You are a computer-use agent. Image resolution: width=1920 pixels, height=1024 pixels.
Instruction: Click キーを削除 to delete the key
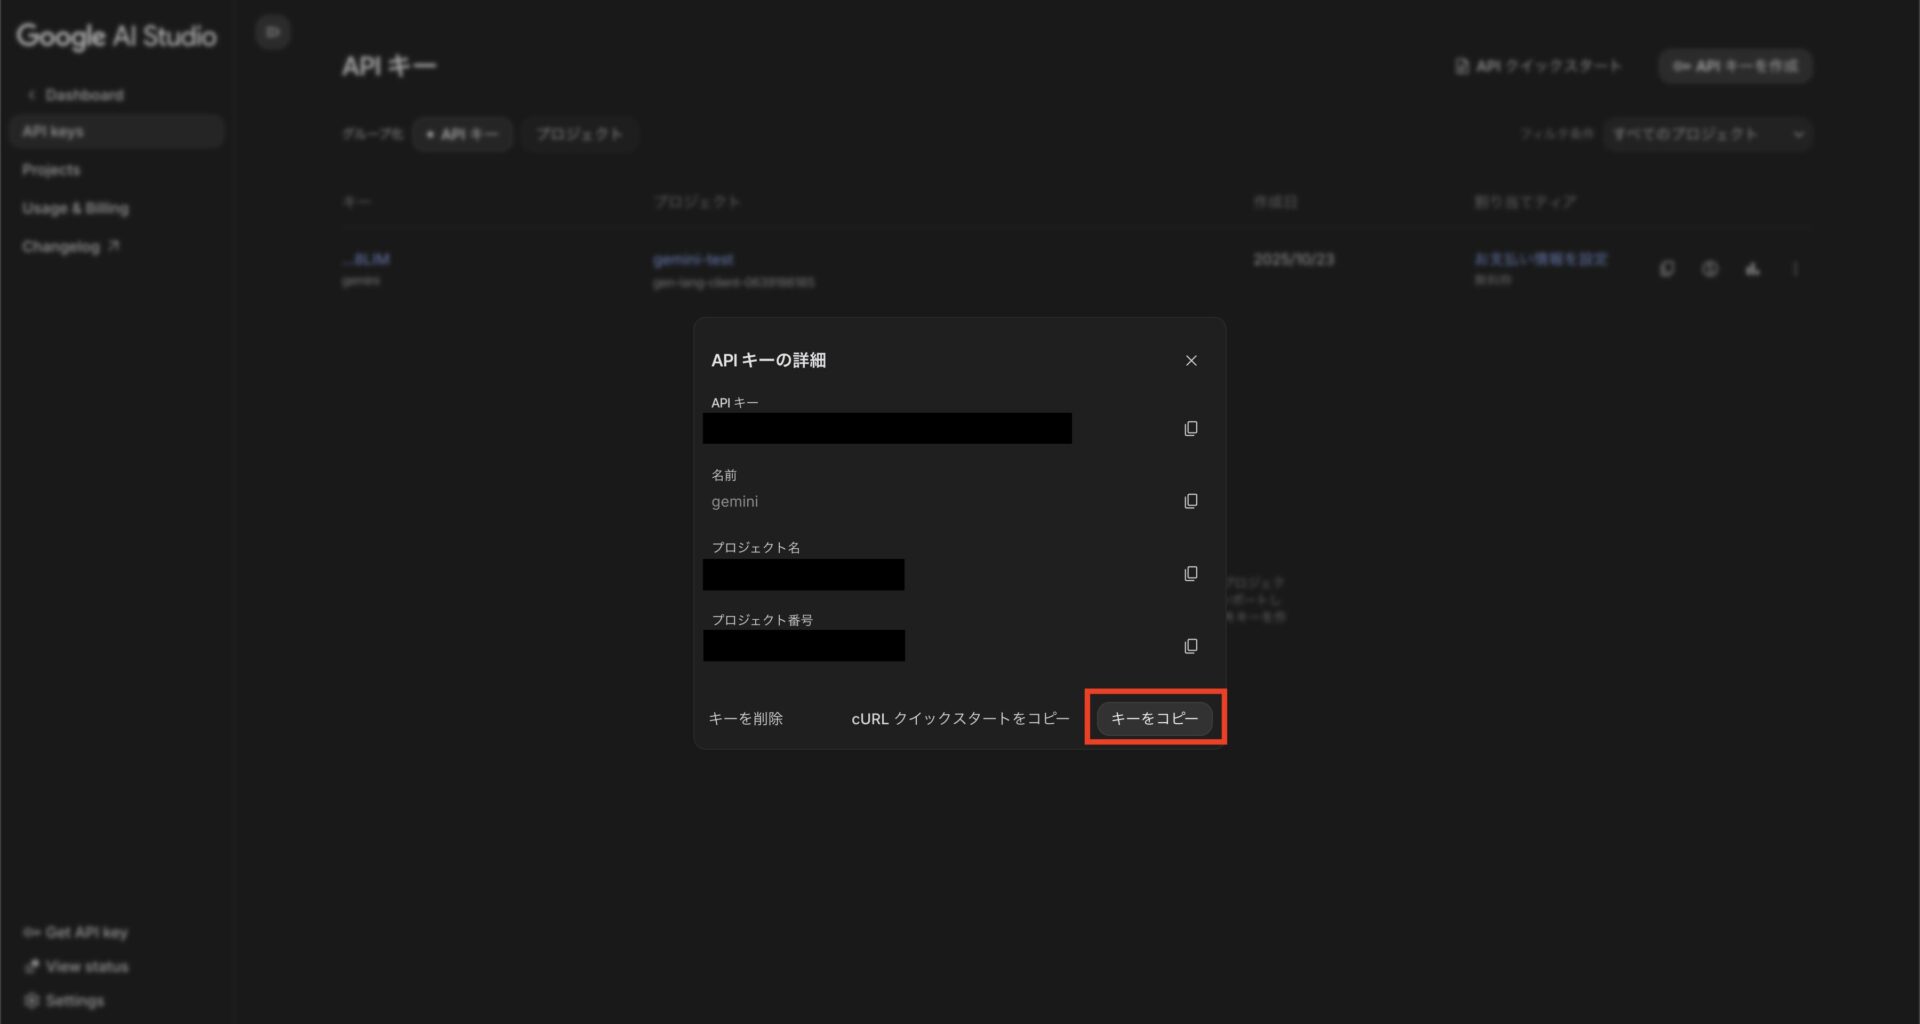[x=746, y=718]
